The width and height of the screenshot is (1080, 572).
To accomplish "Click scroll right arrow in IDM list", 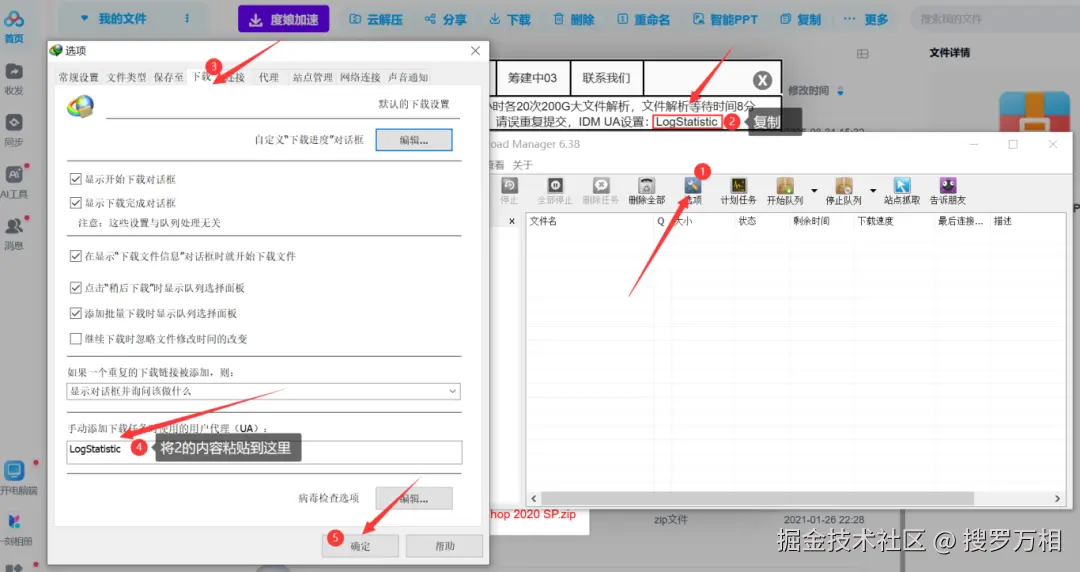I will pos(1057,498).
